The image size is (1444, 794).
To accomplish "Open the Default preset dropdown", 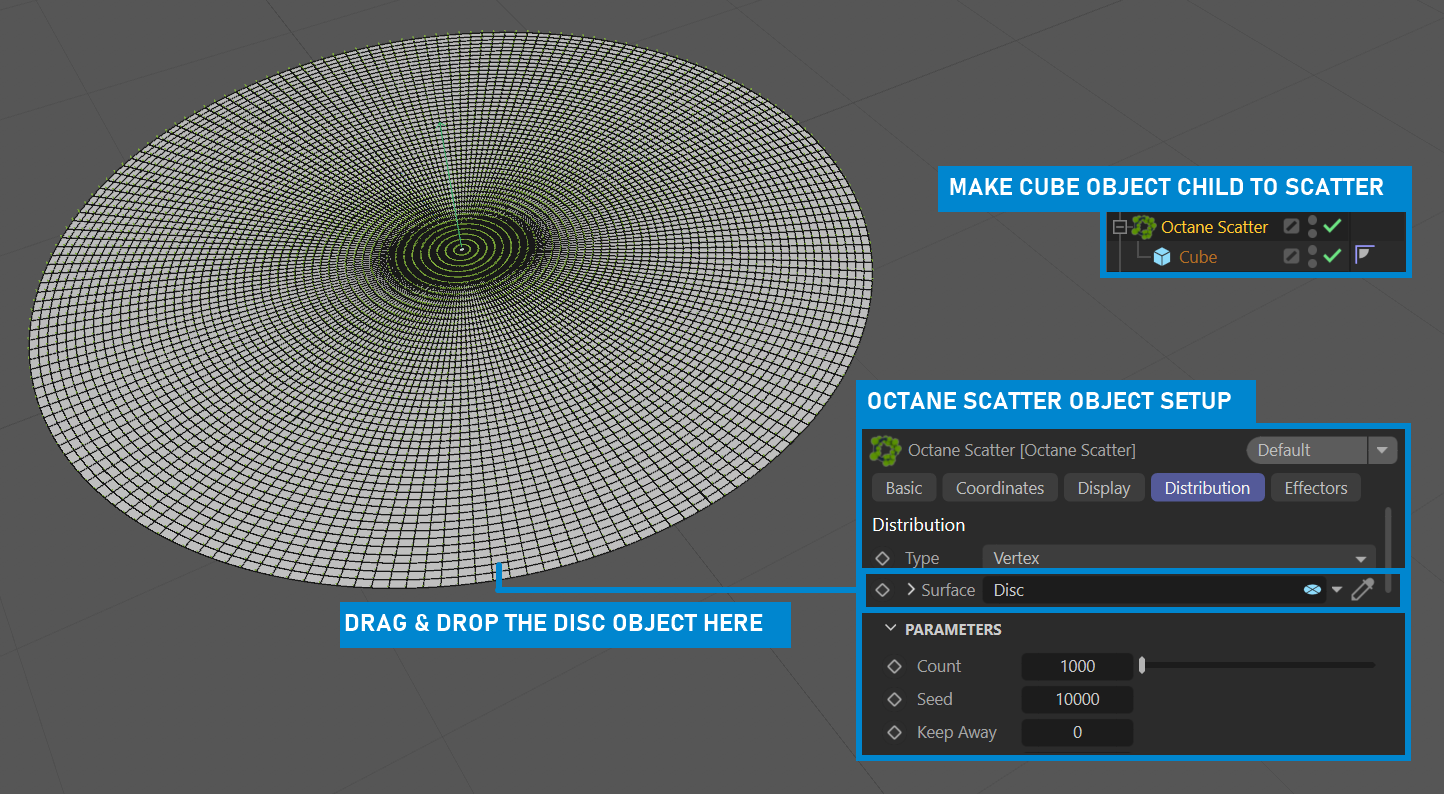I will coord(1381,450).
